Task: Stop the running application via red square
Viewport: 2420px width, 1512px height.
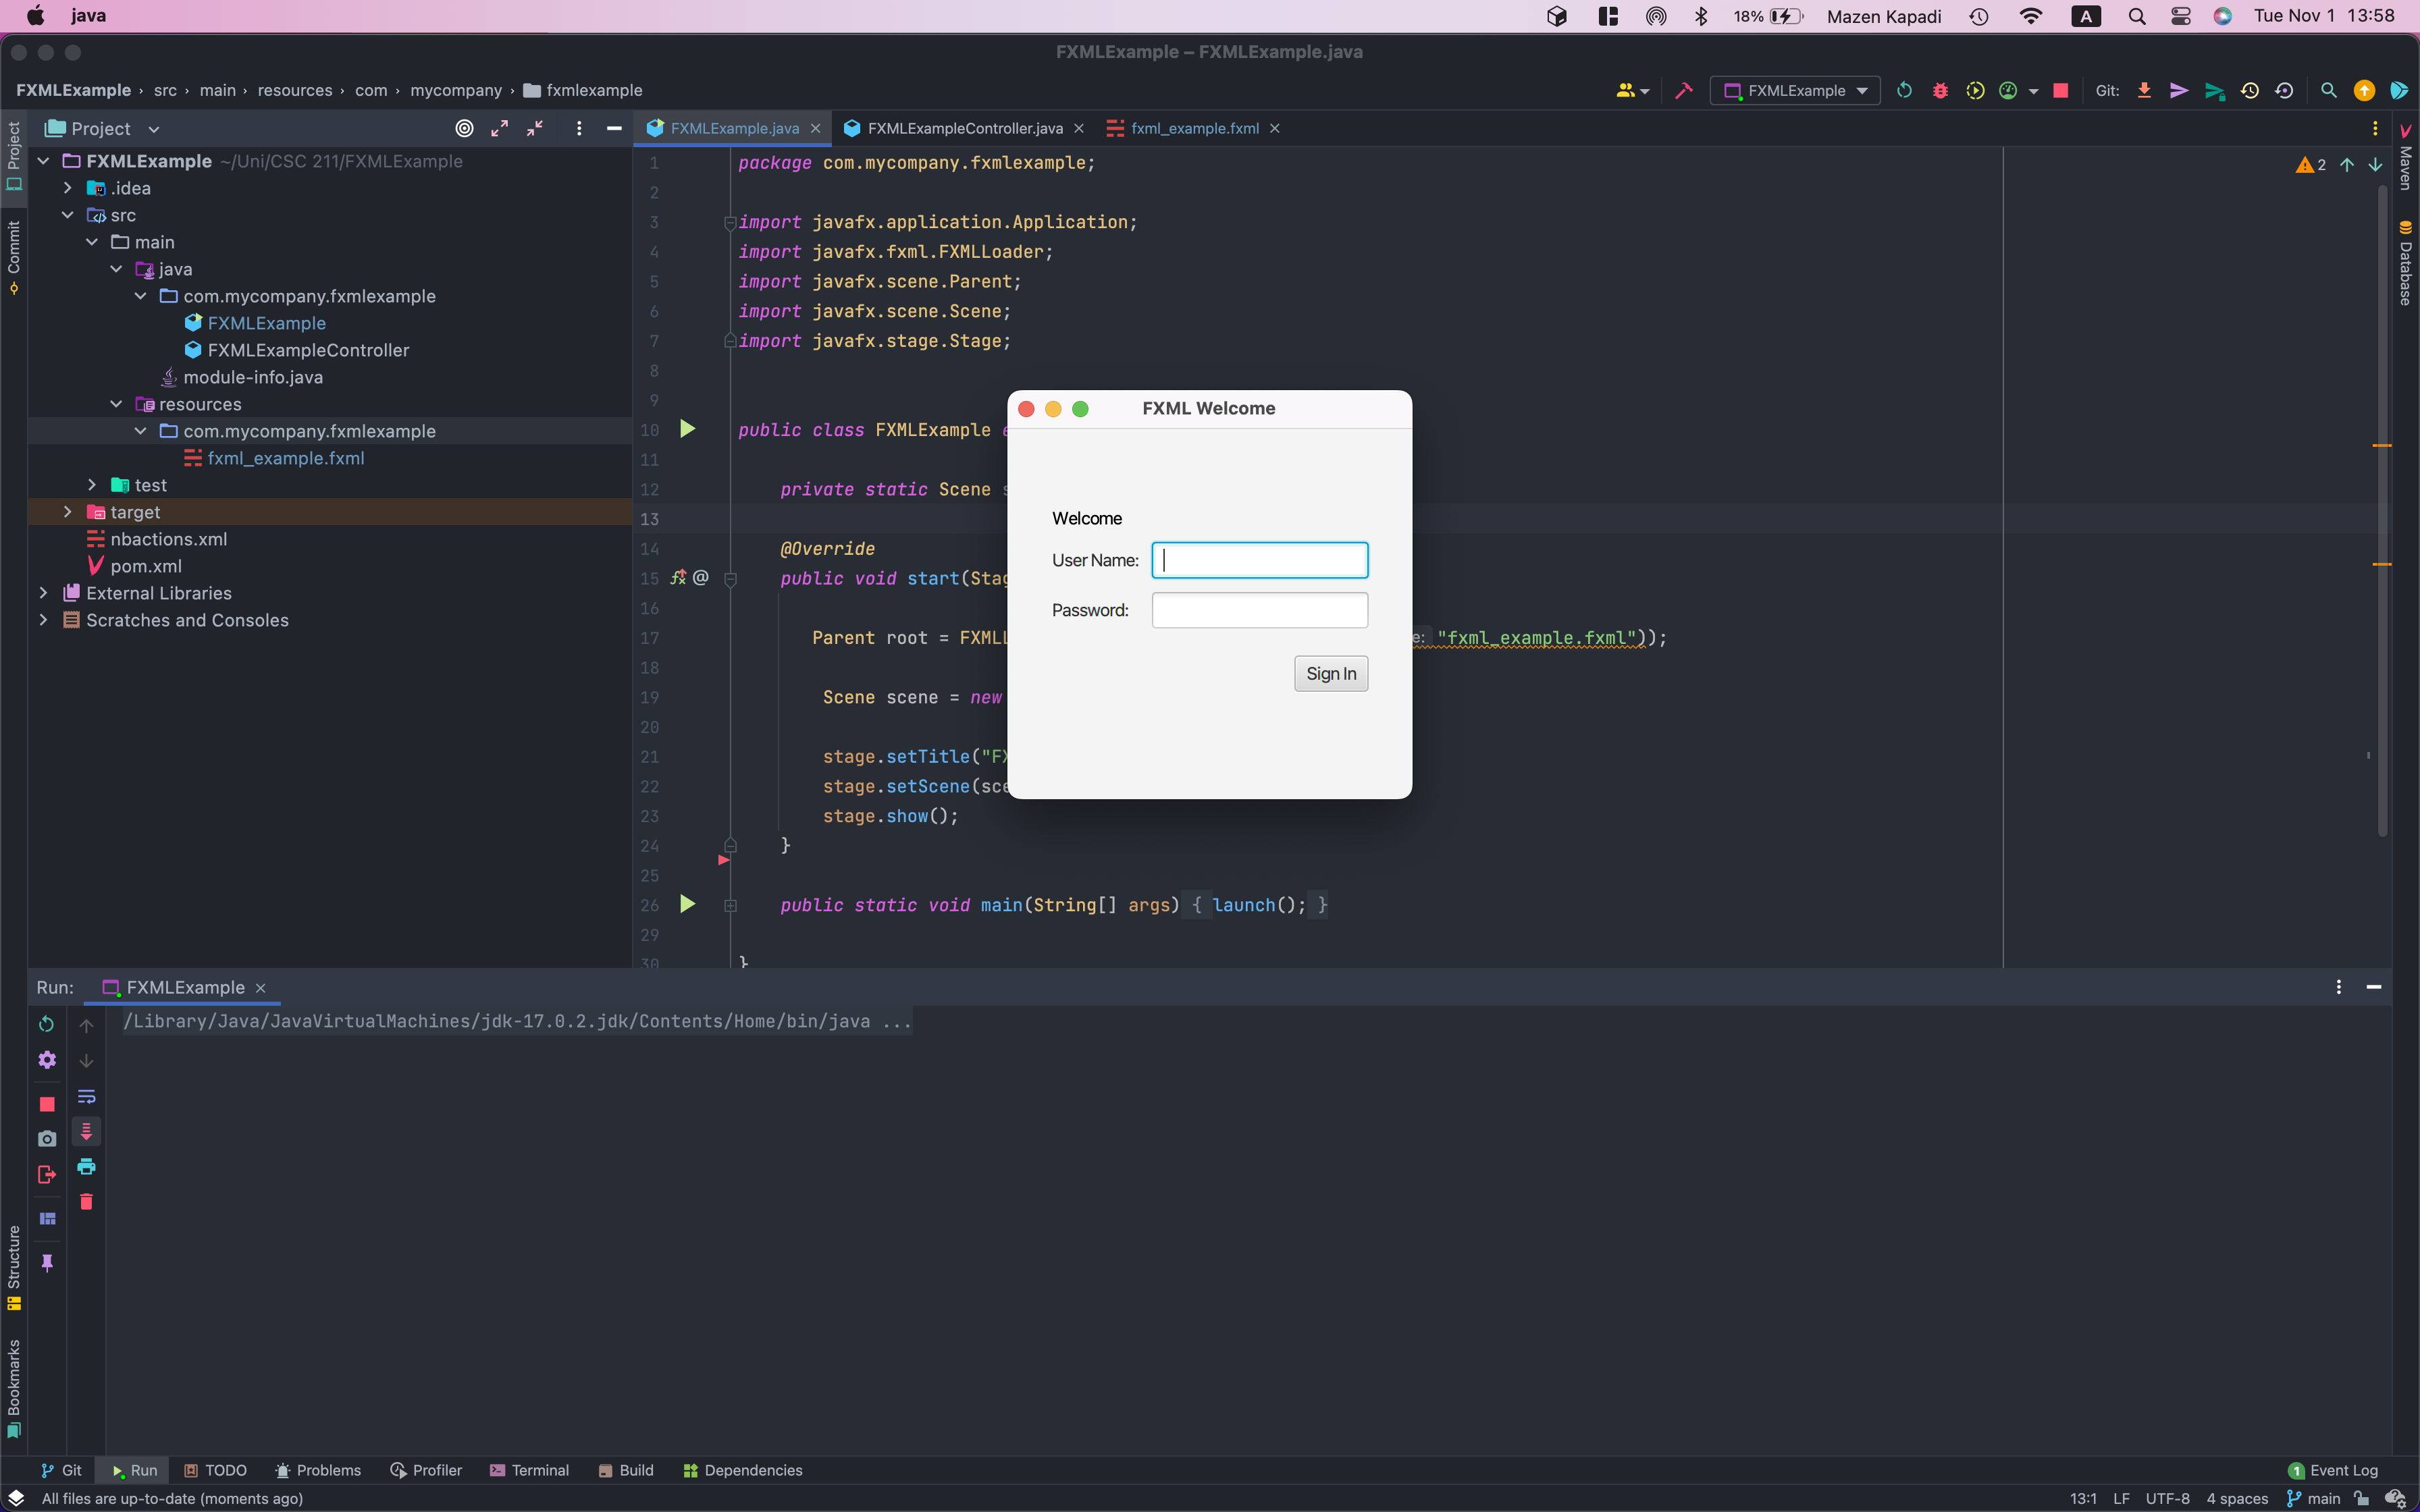Action: [x=2060, y=90]
